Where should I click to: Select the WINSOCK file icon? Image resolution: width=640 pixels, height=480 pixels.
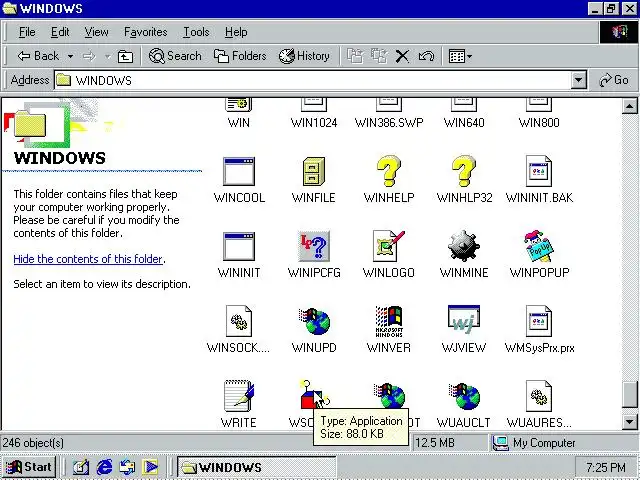pyautogui.click(x=239, y=321)
